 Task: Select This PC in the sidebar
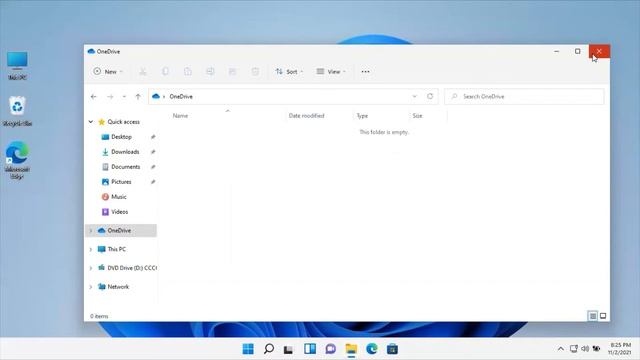(117, 249)
